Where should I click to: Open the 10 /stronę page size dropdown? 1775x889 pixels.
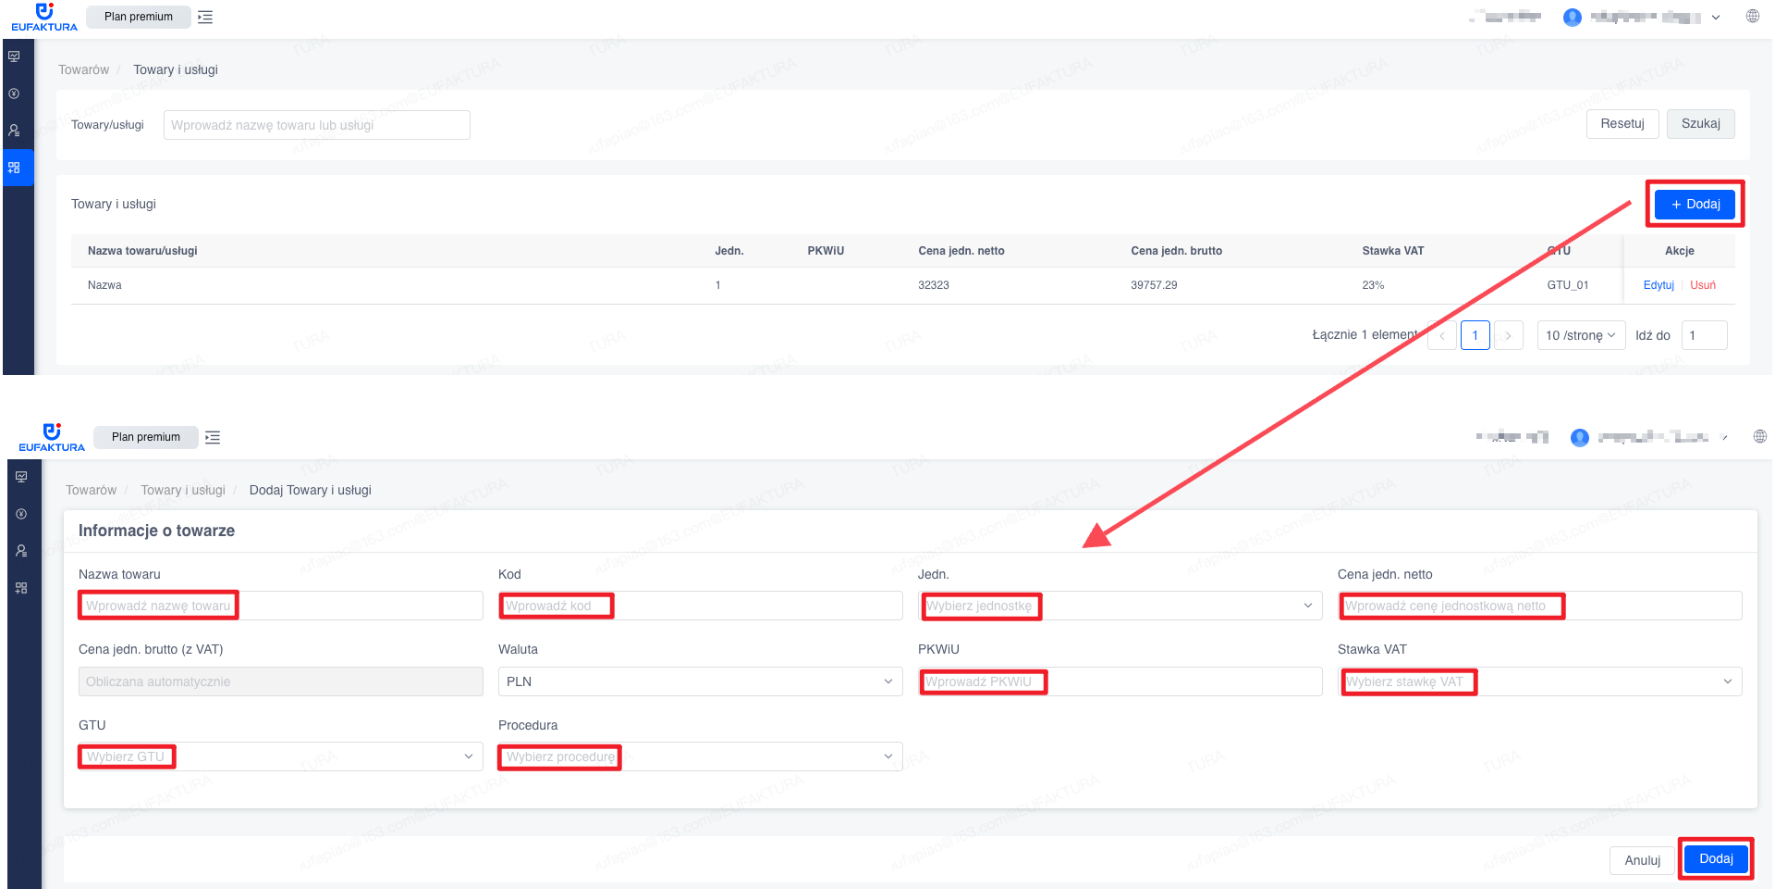pyautogui.click(x=1581, y=335)
